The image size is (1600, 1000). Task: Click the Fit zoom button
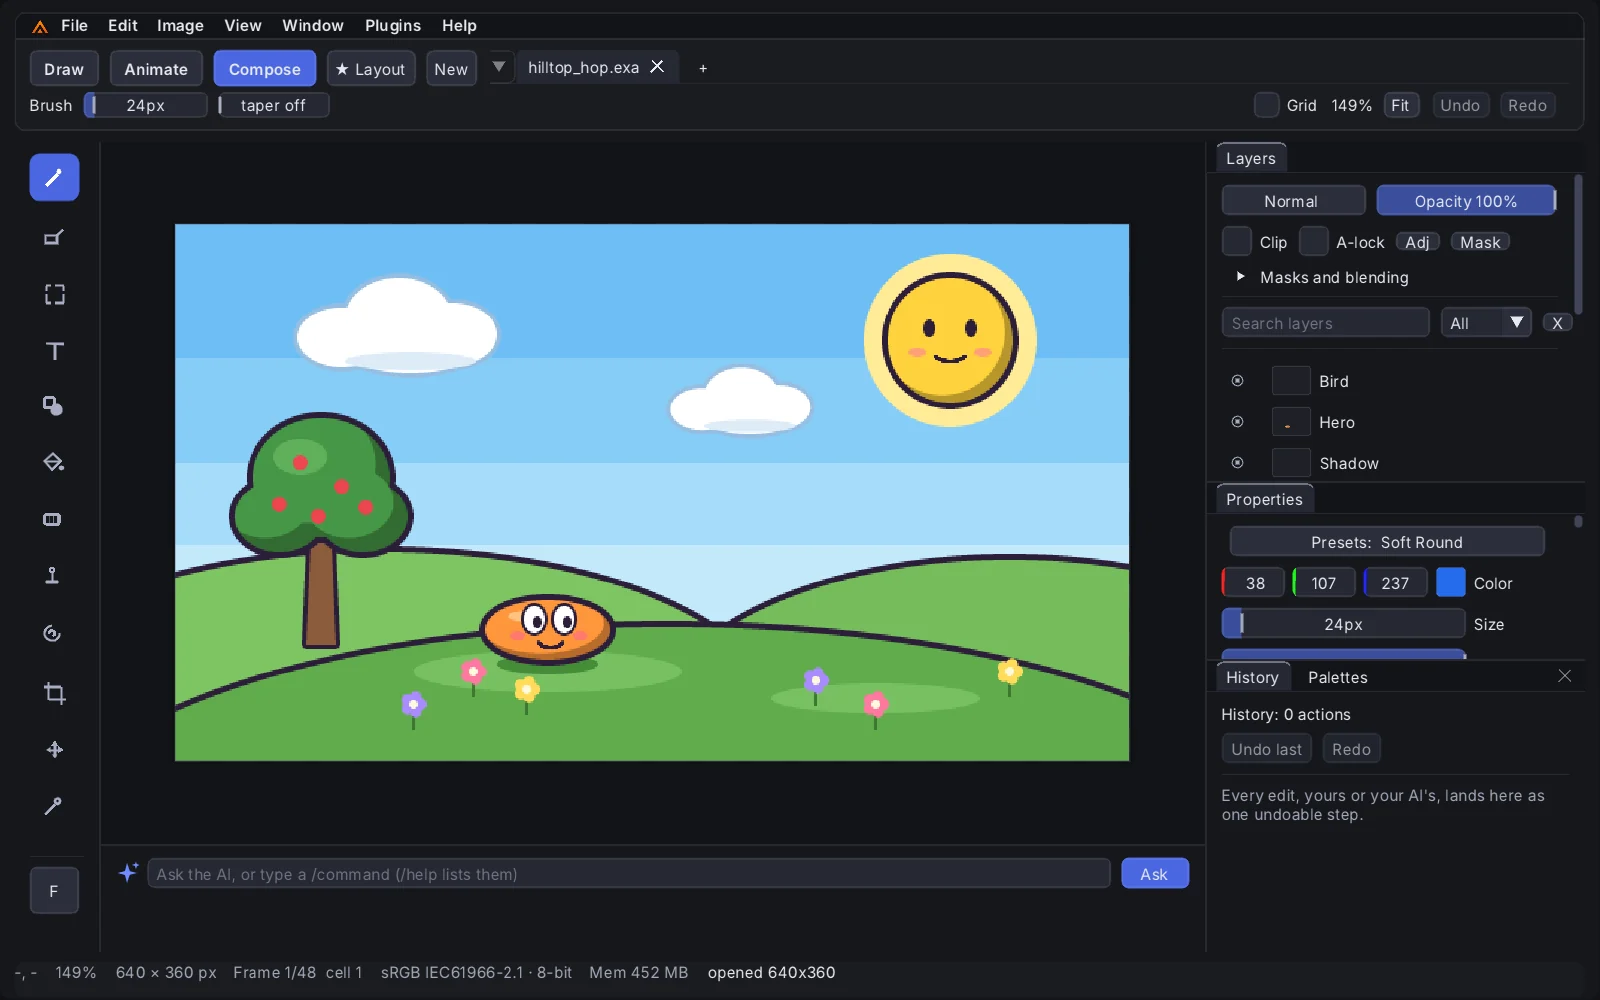[1401, 105]
